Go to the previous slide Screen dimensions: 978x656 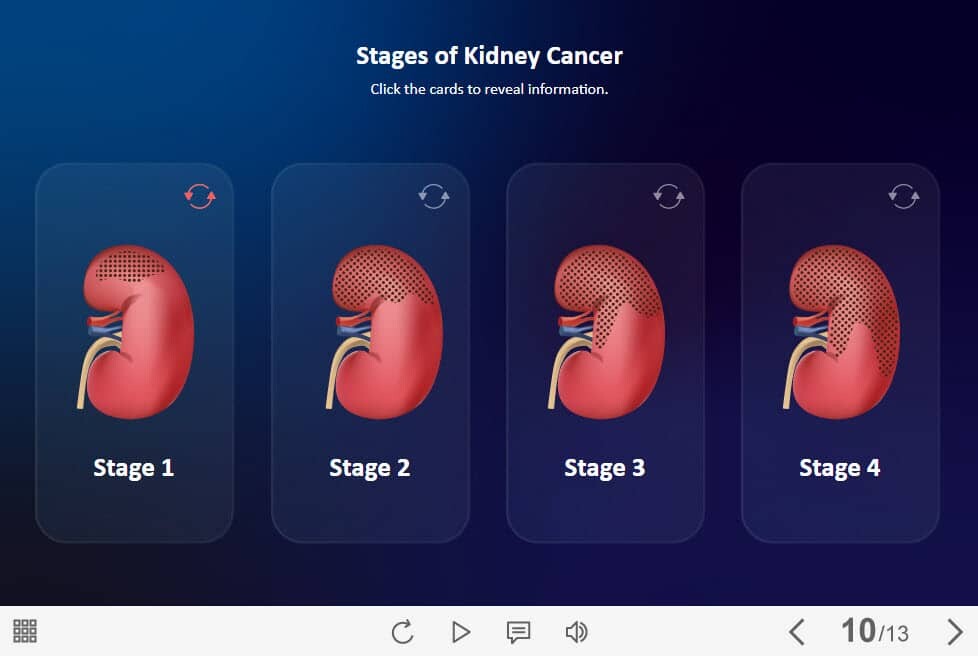pos(796,632)
